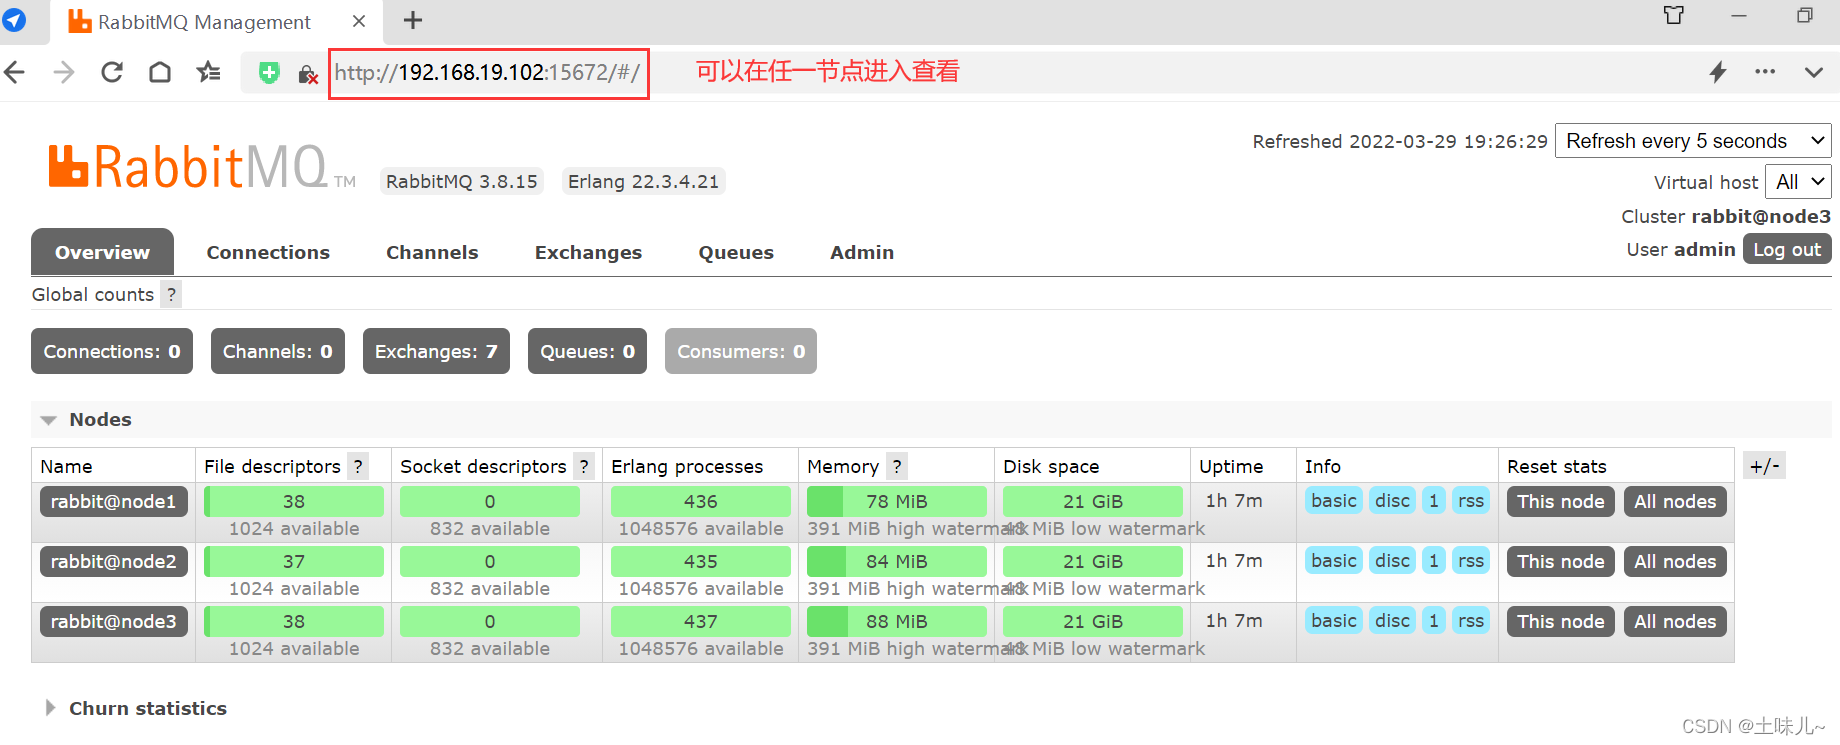
Task: Click the shirt skin icon in title bar
Action: pyautogui.click(x=1673, y=15)
